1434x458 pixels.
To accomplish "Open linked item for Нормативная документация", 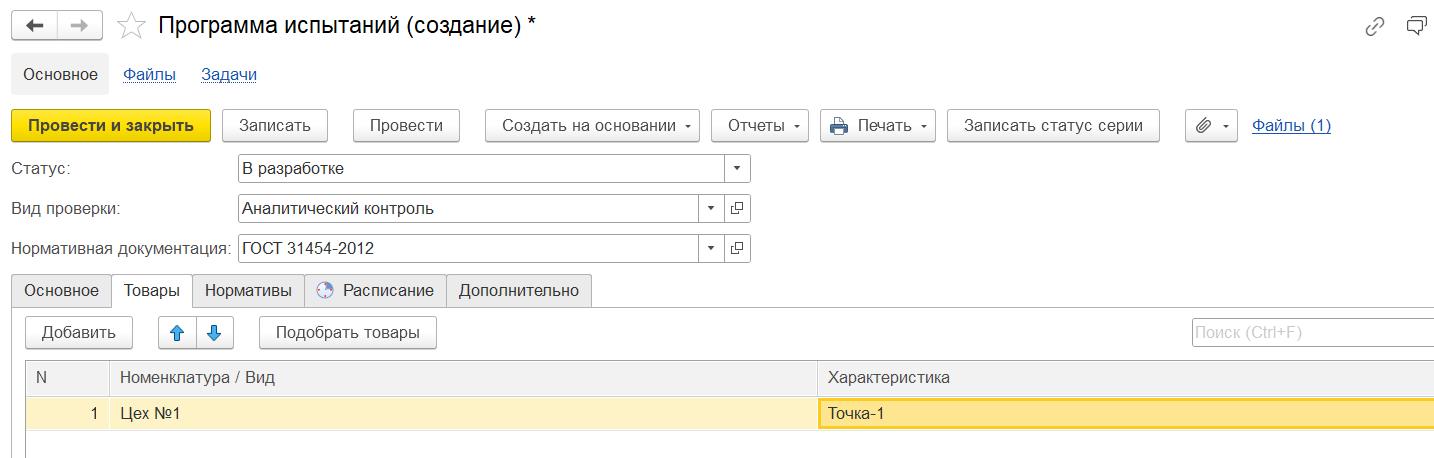I will tap(737, 249).
